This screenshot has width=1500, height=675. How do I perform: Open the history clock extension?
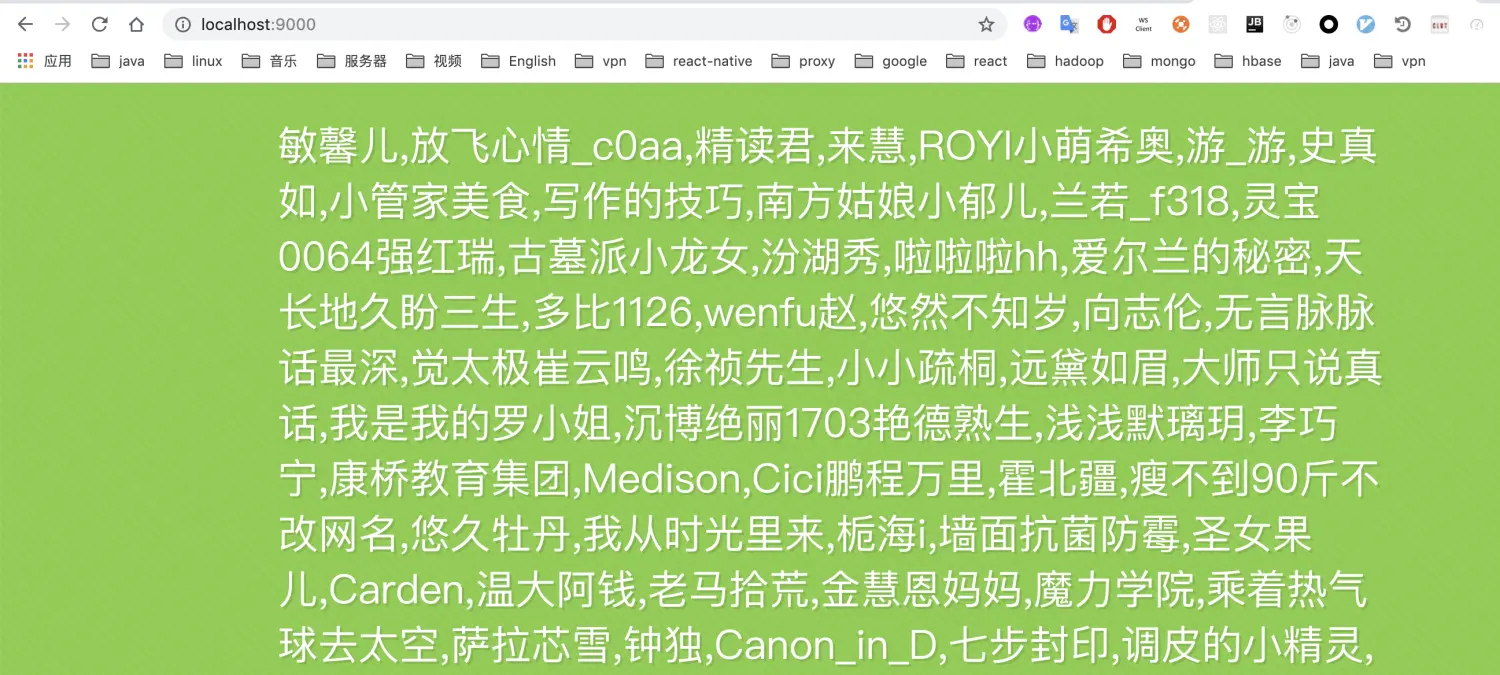(x=1403, y=24)
